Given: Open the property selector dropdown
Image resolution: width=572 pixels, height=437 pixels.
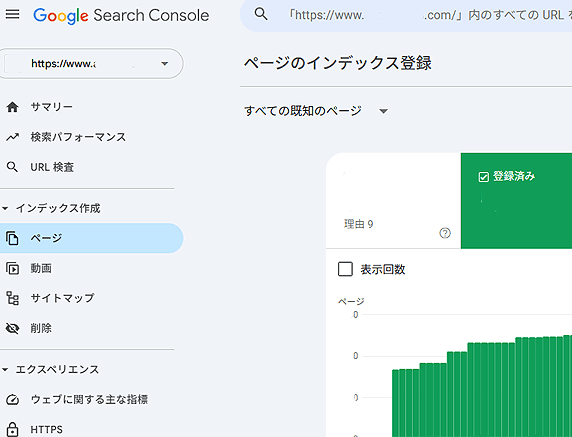Looking at the screenshot, I should 90,63.
